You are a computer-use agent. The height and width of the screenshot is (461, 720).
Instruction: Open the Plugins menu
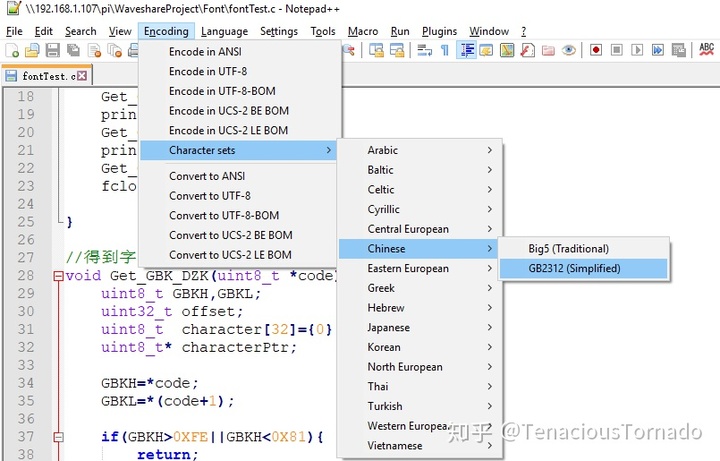click(439, 31)
